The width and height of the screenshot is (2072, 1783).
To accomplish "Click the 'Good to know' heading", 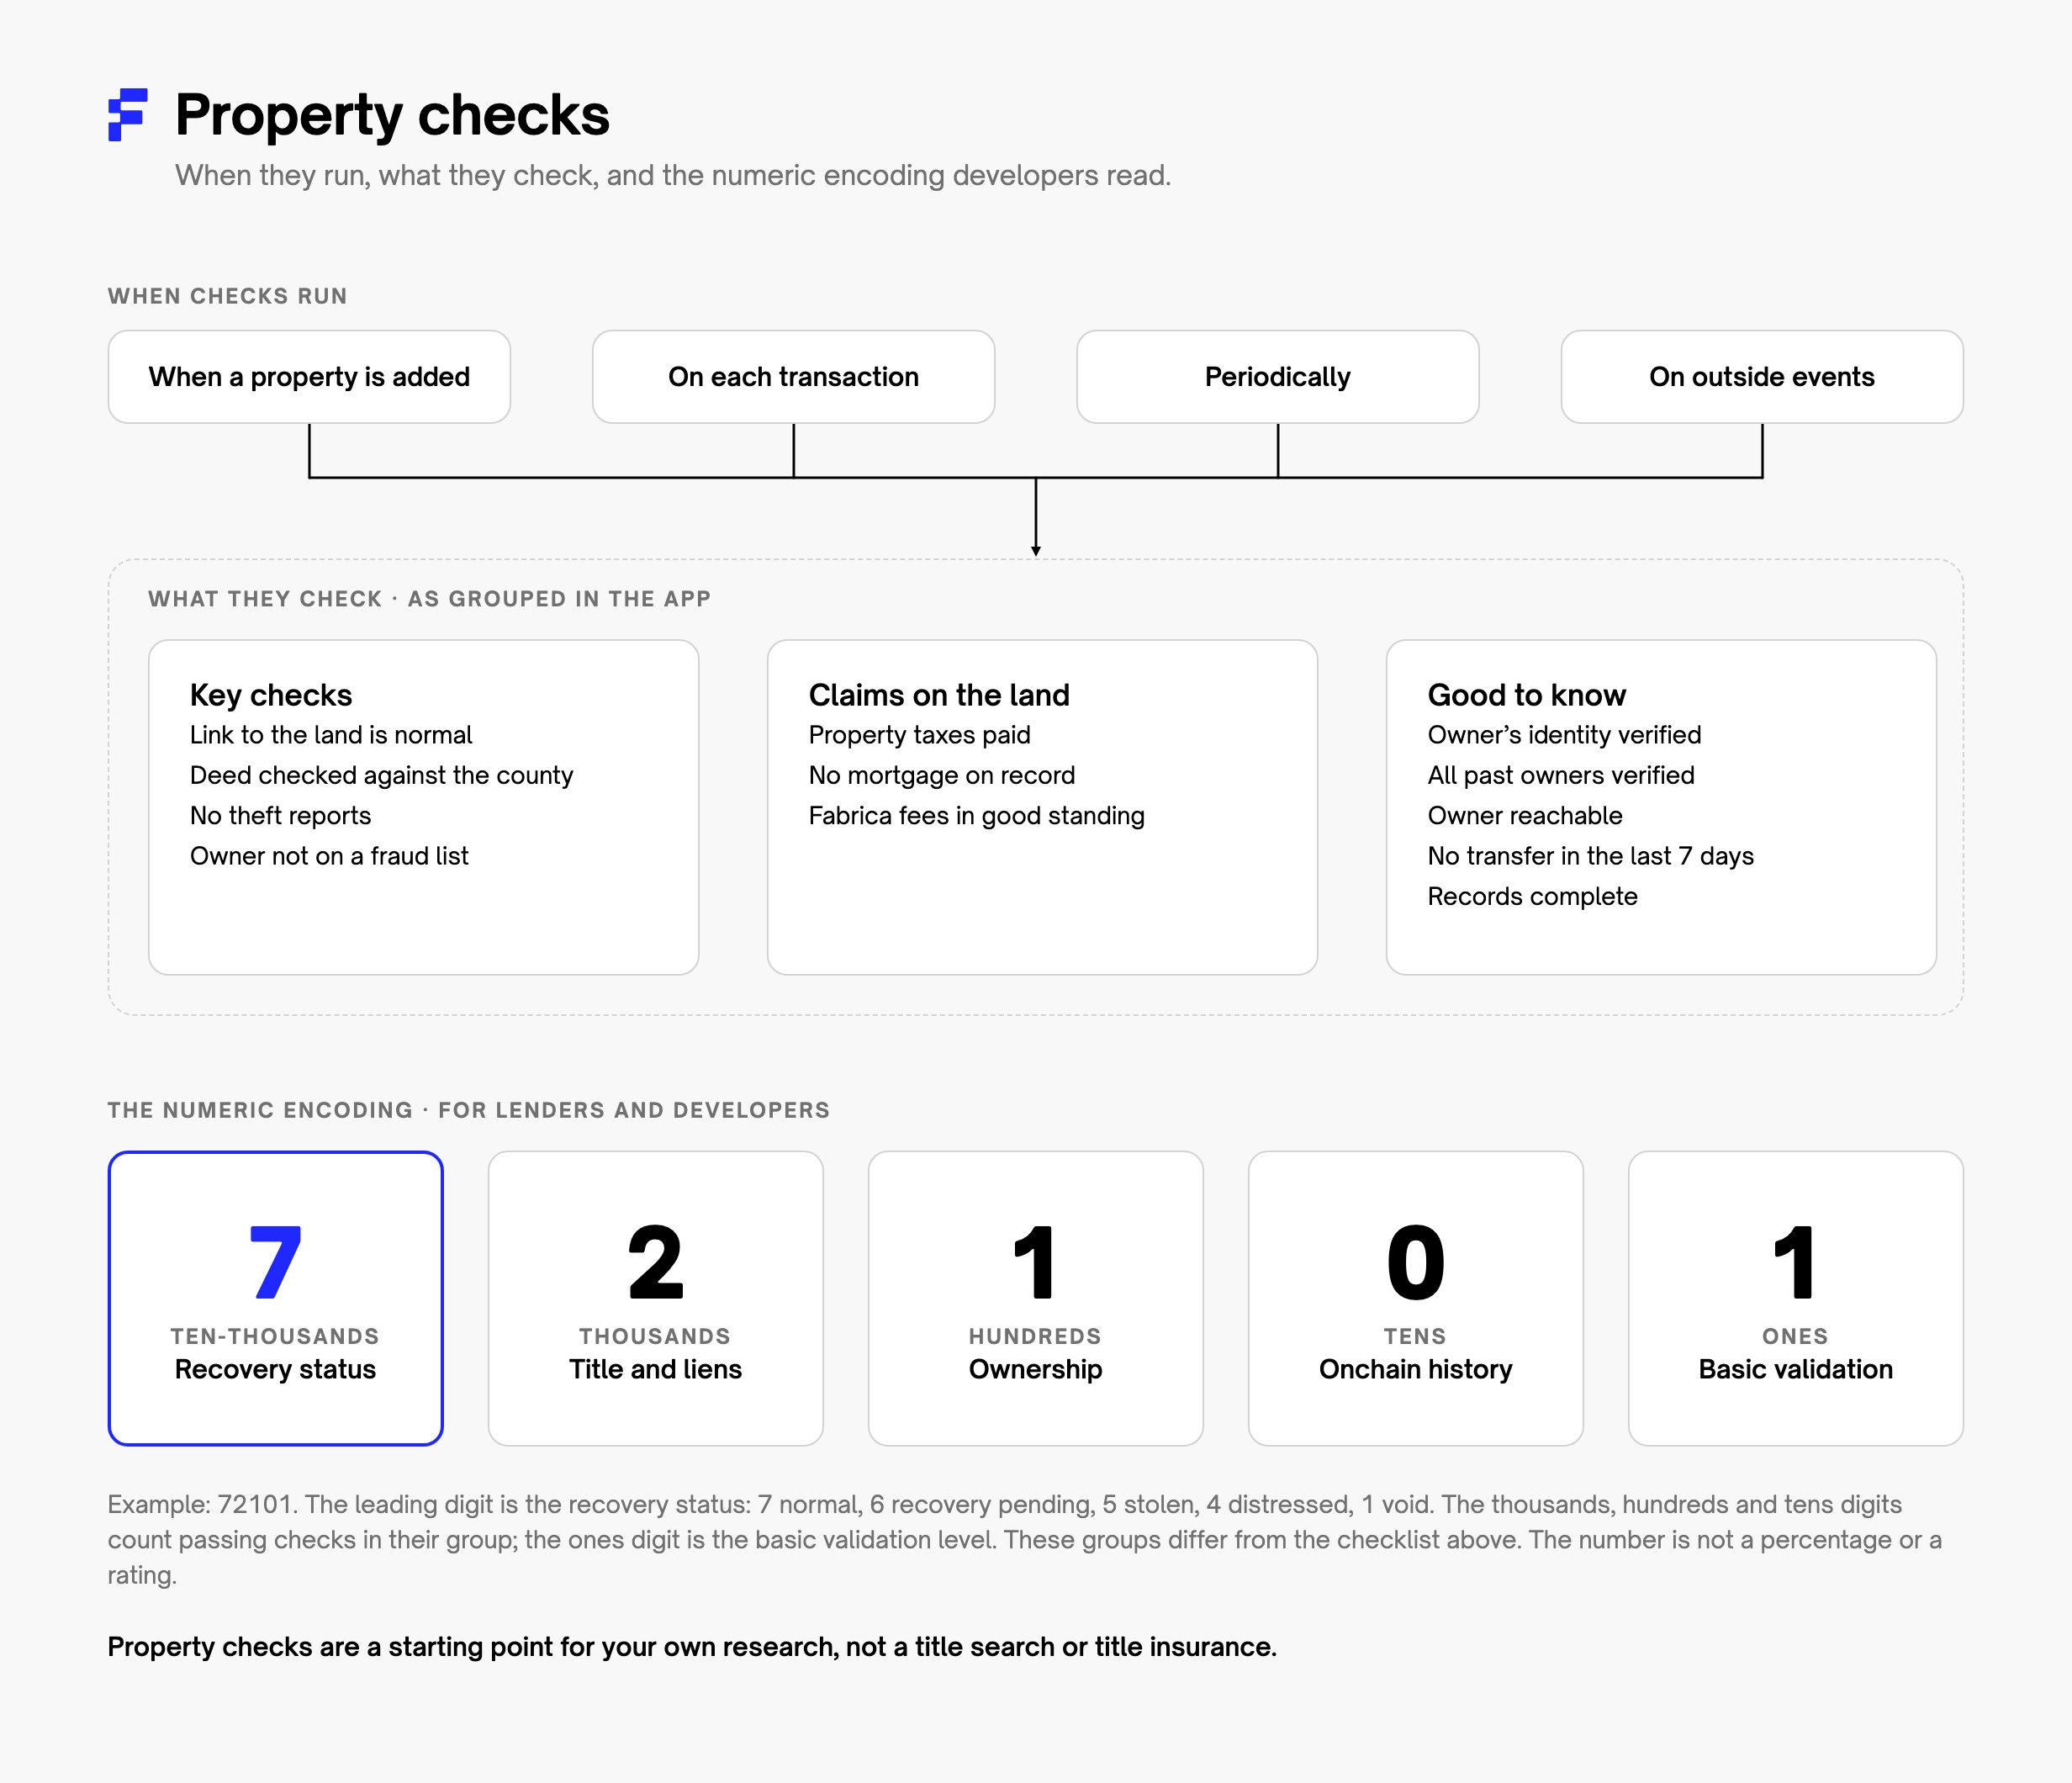I will click(x=1526, y=695).
